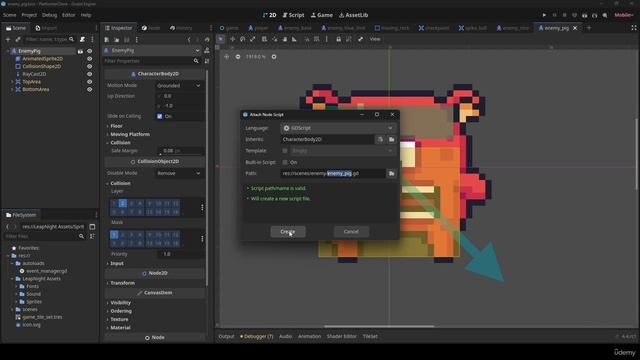
Task: Open the Output bottom panel
Action: (226, 336)
